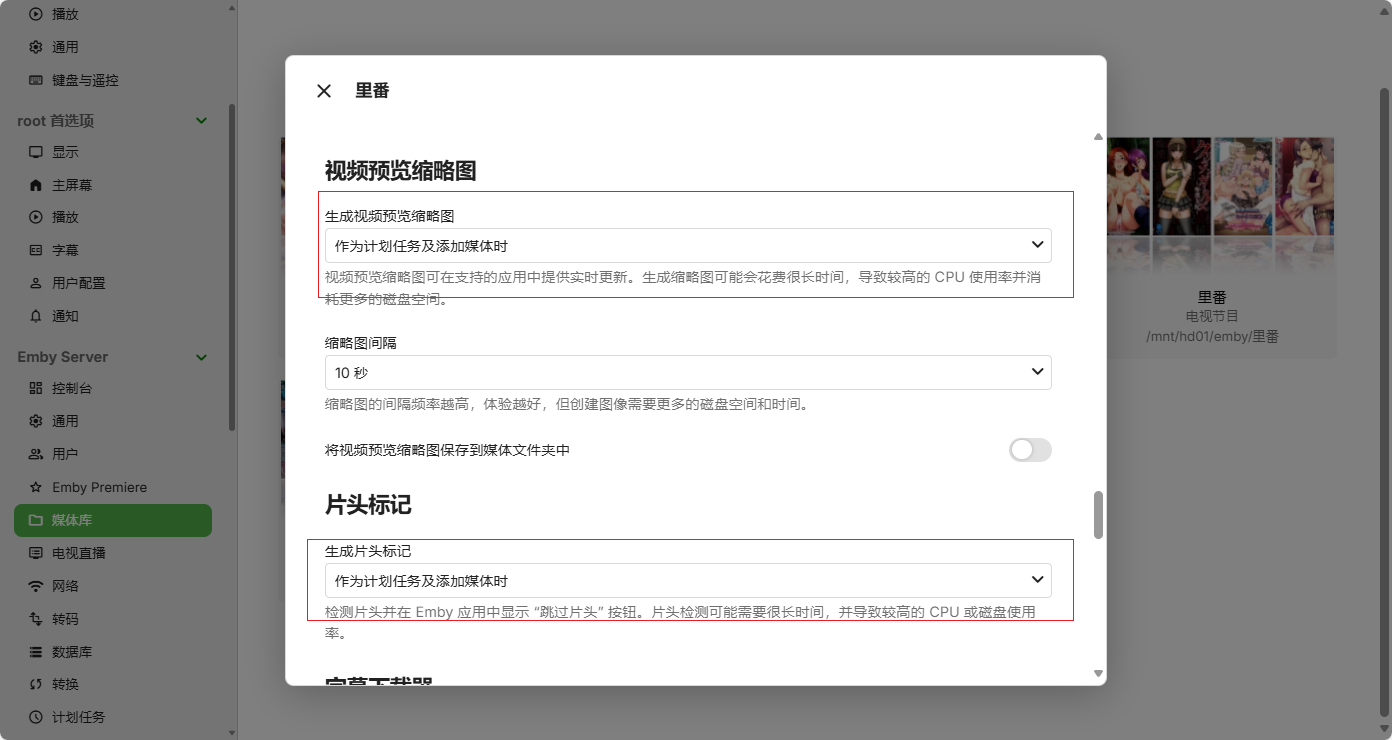Click the transcode icon beside 转码
The height and width of the screenshot is (740, 1392).
coord(36,619)
